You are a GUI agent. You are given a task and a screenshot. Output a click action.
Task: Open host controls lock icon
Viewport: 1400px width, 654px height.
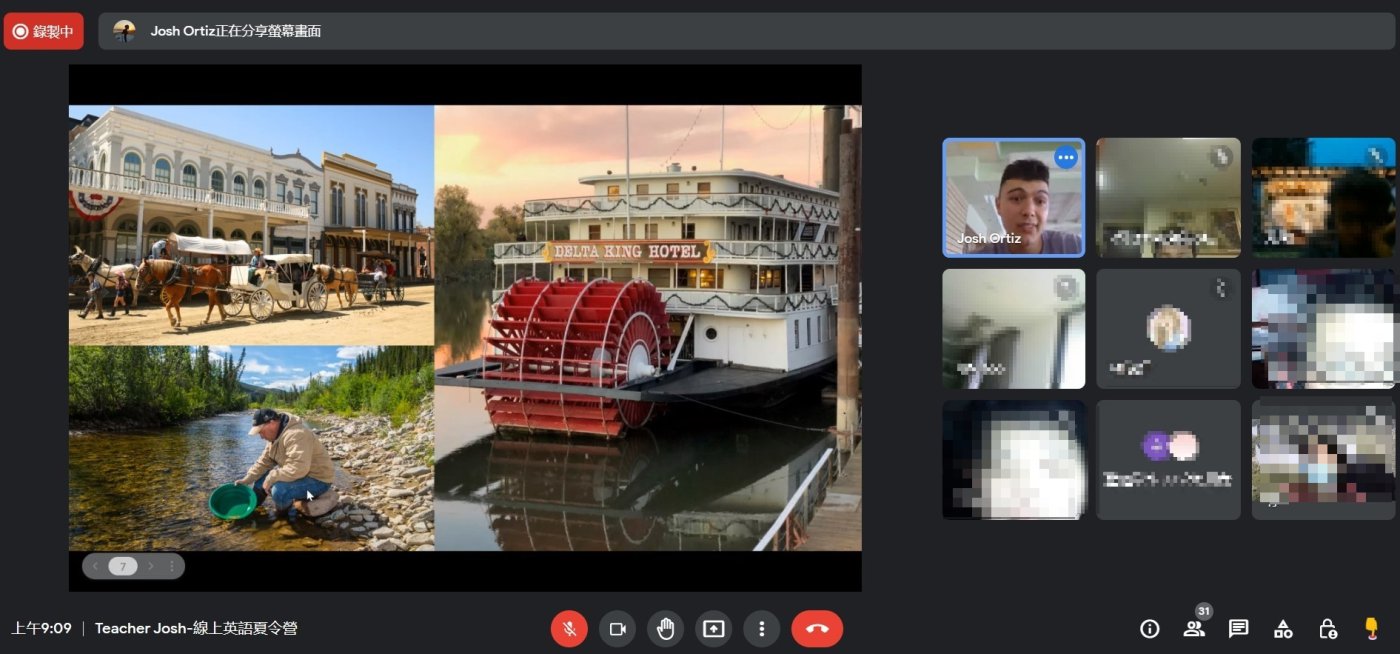click(x=1327, y=629)
